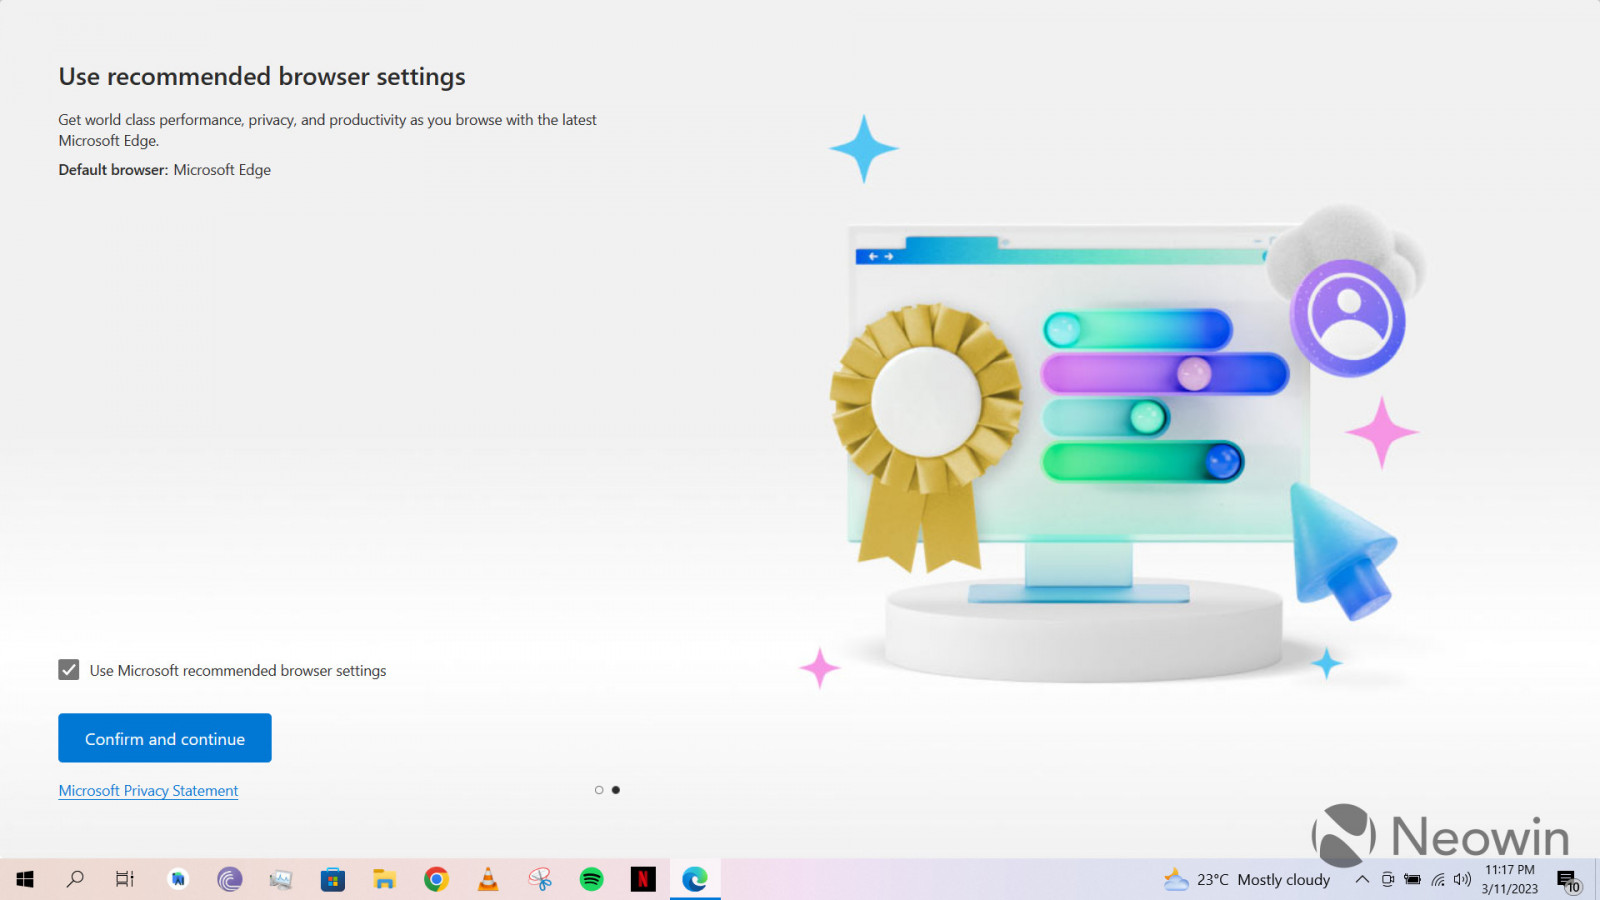Open the notification Action Center

point(1568,879)
